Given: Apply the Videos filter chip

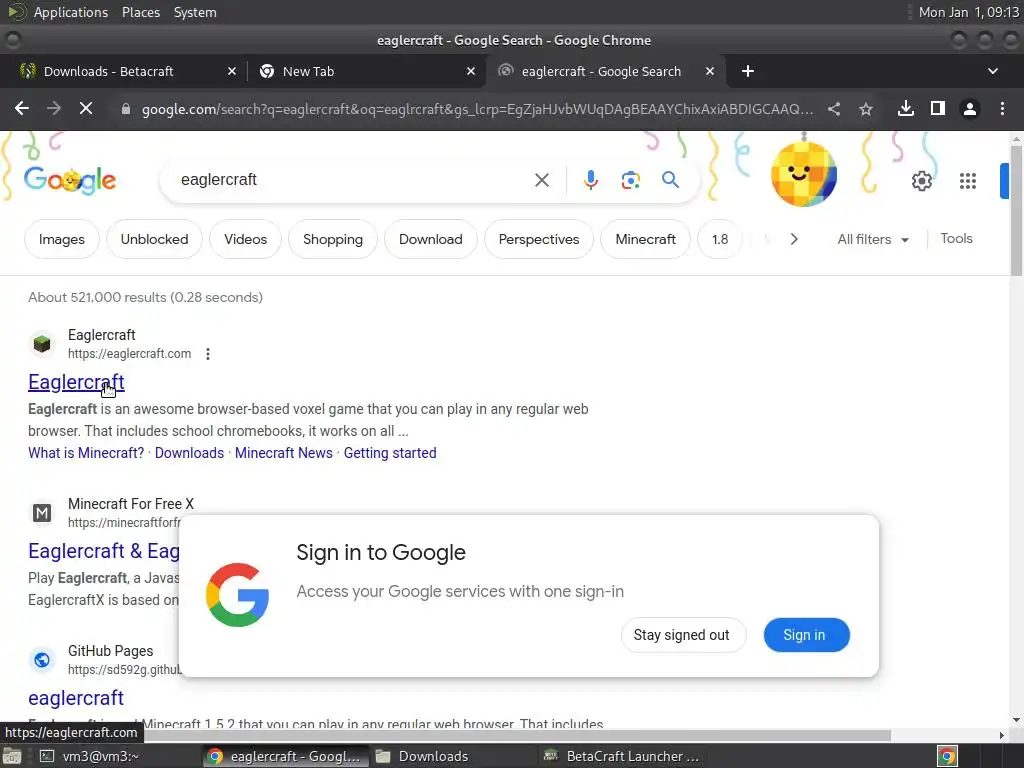Looking at the screenshot, I should pos(246,239).
